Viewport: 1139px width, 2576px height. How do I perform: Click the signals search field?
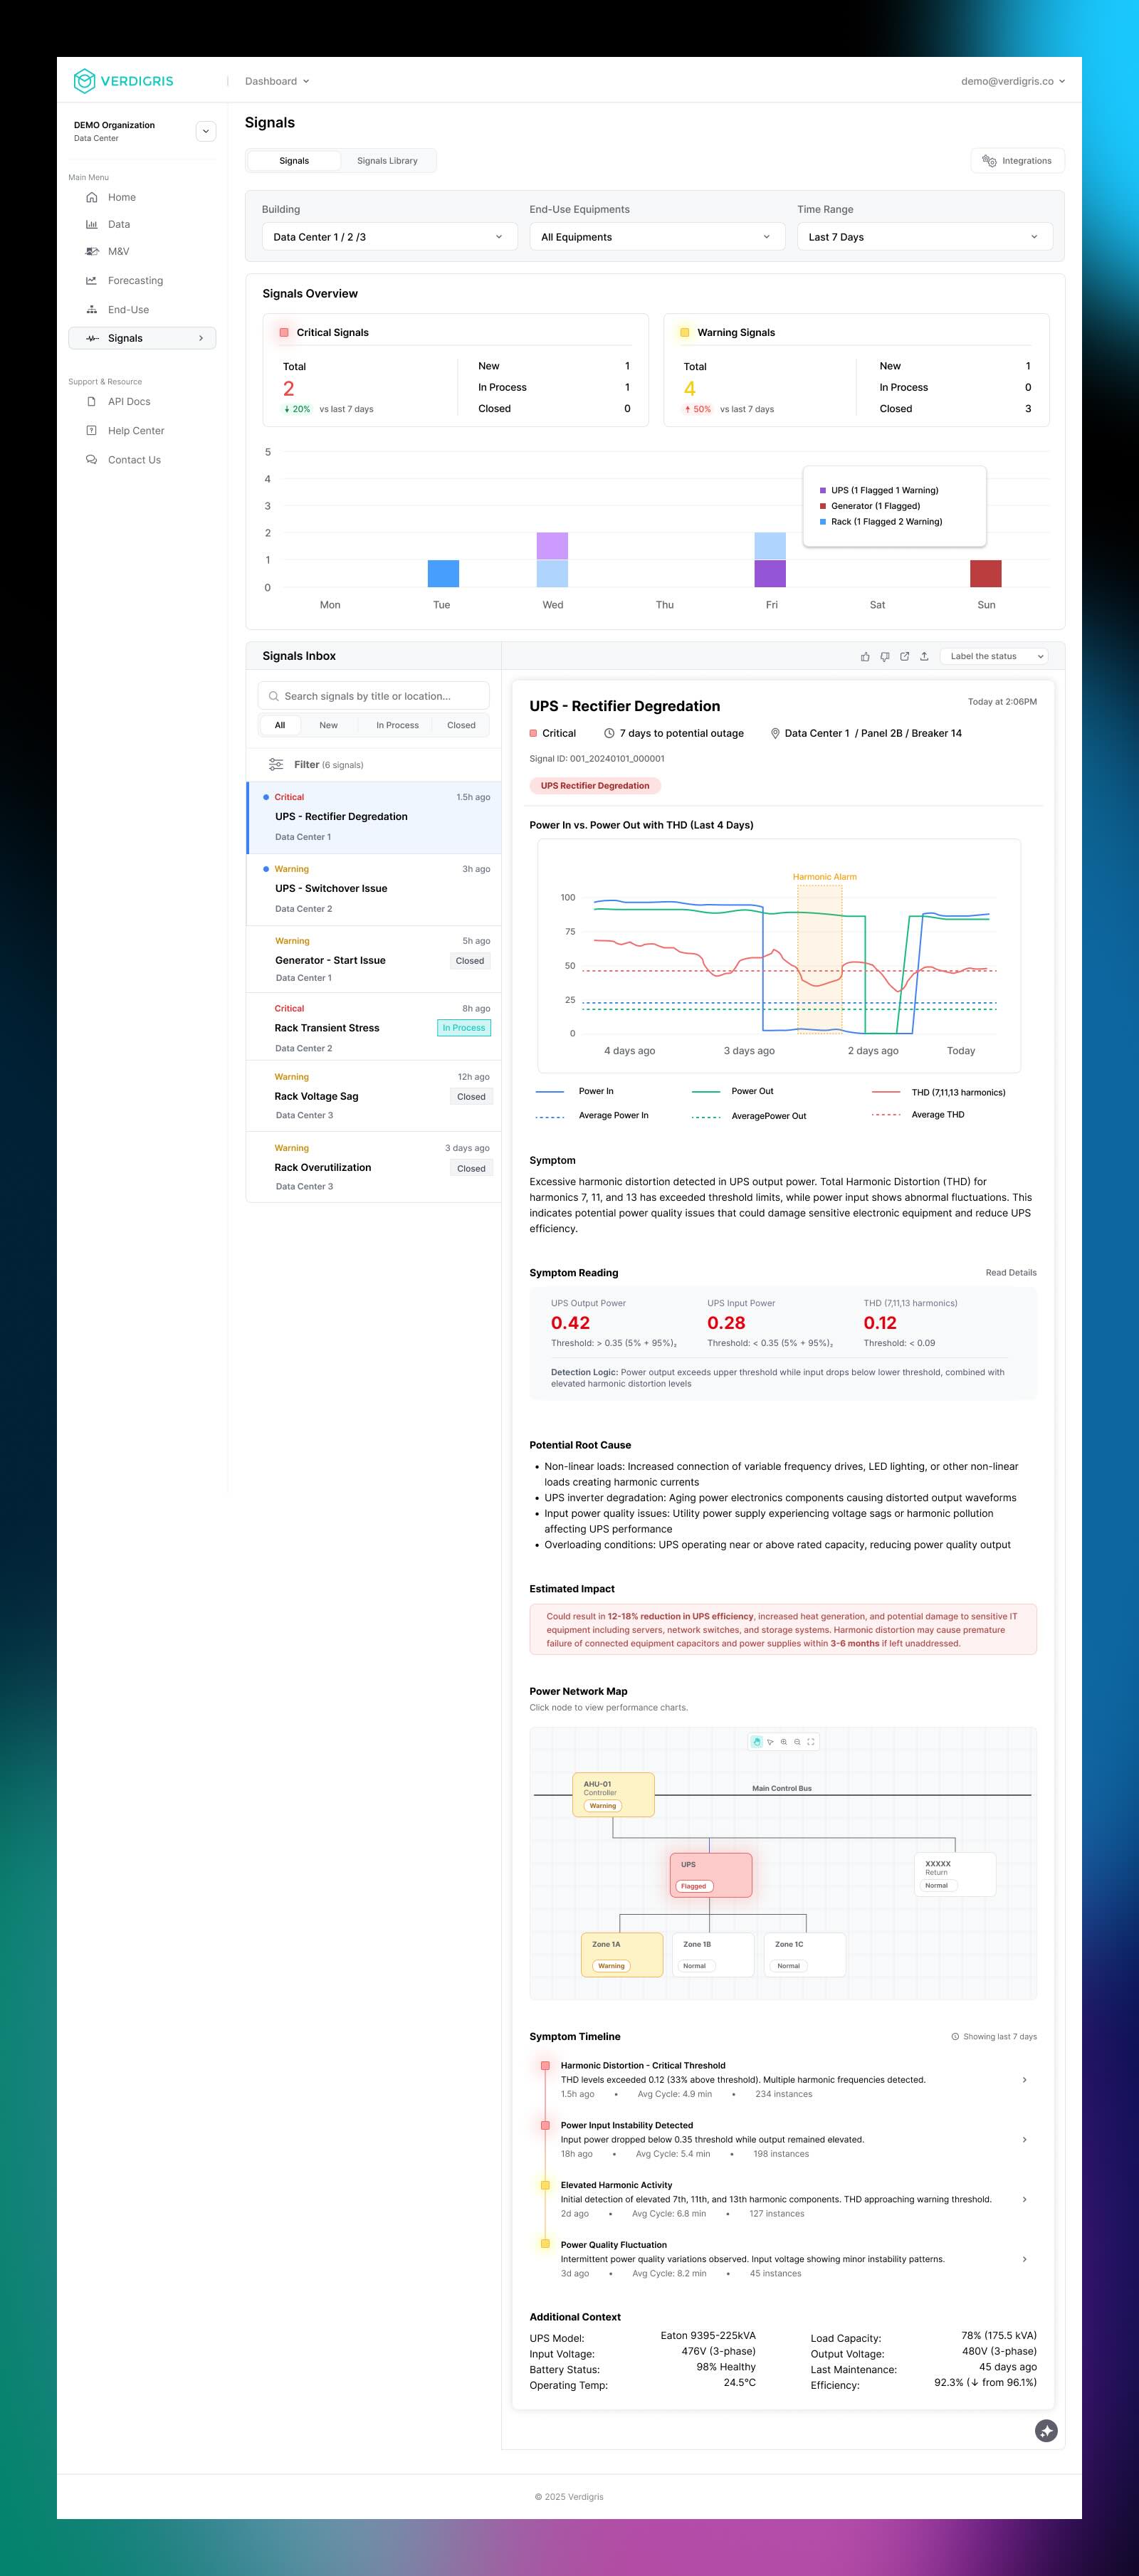[374, 696]
